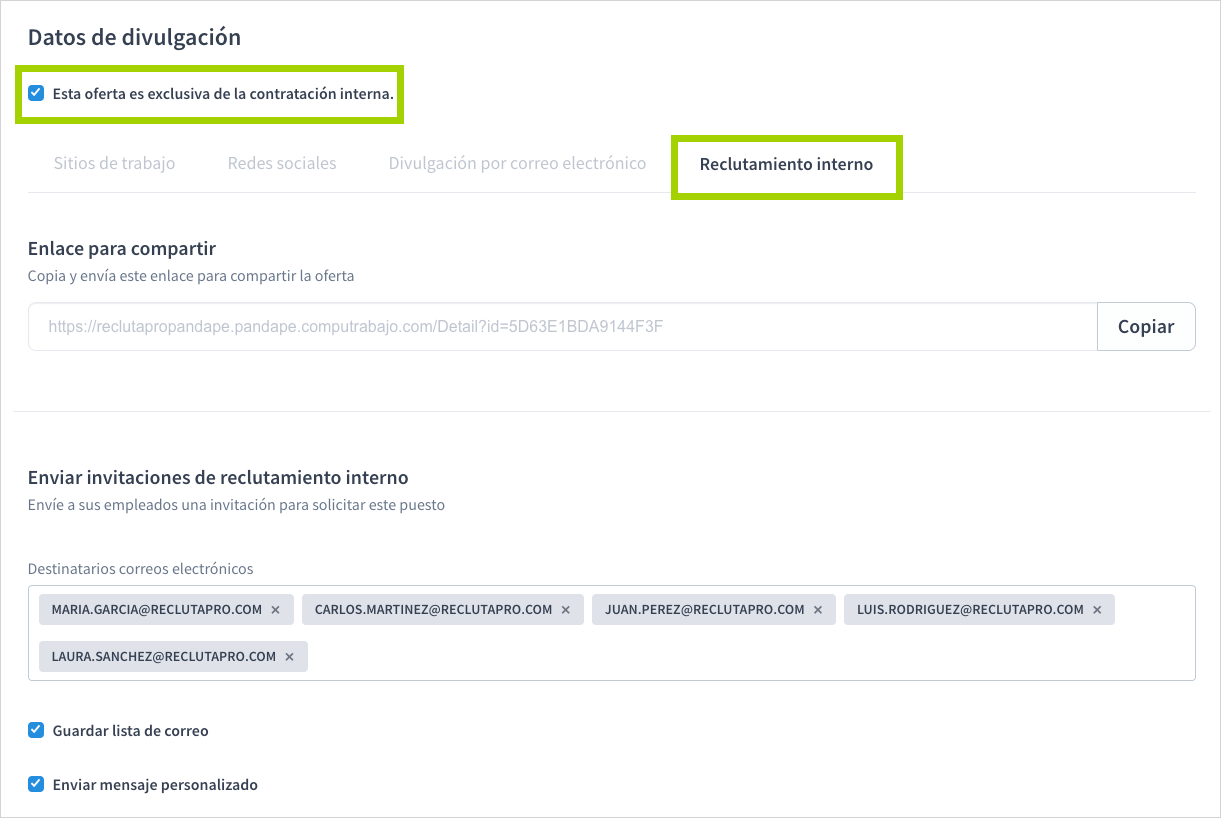Open Reclutamiento interno tab
The image size is (1221, 818).
(786, 164)
